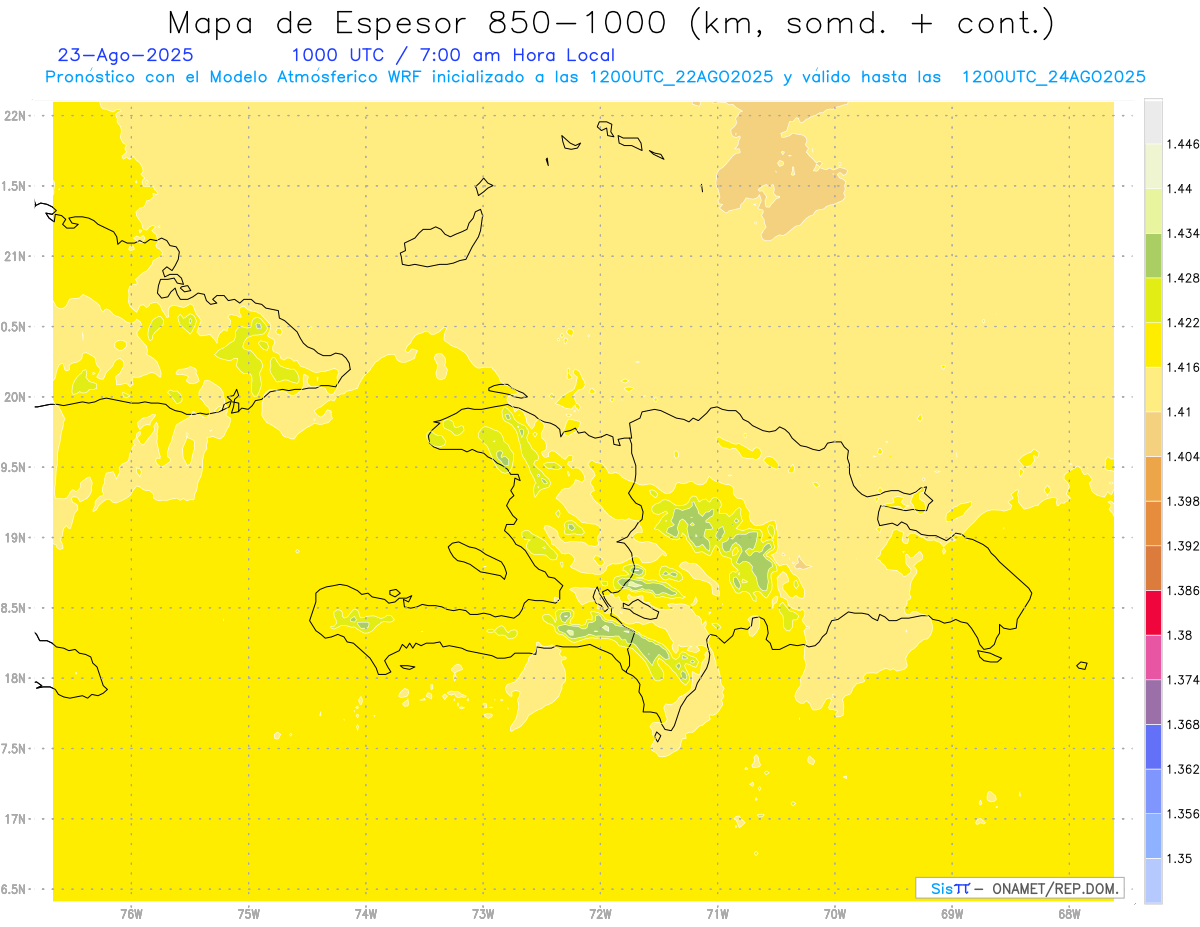Pick the pale yellow swatch between 1.41 and 1.416

[1153, 389]
